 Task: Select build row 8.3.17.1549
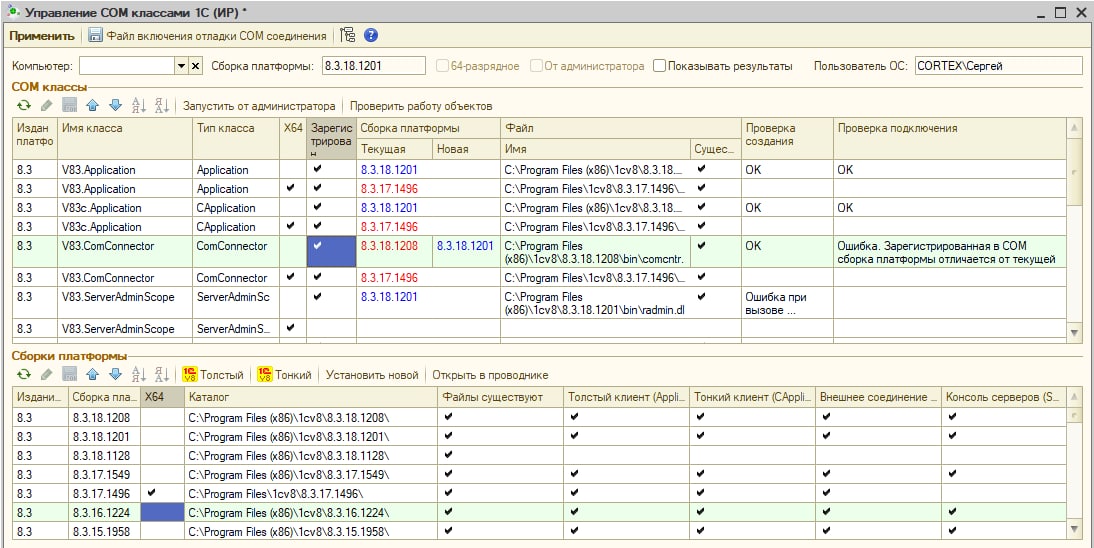[x=540, y=474]
